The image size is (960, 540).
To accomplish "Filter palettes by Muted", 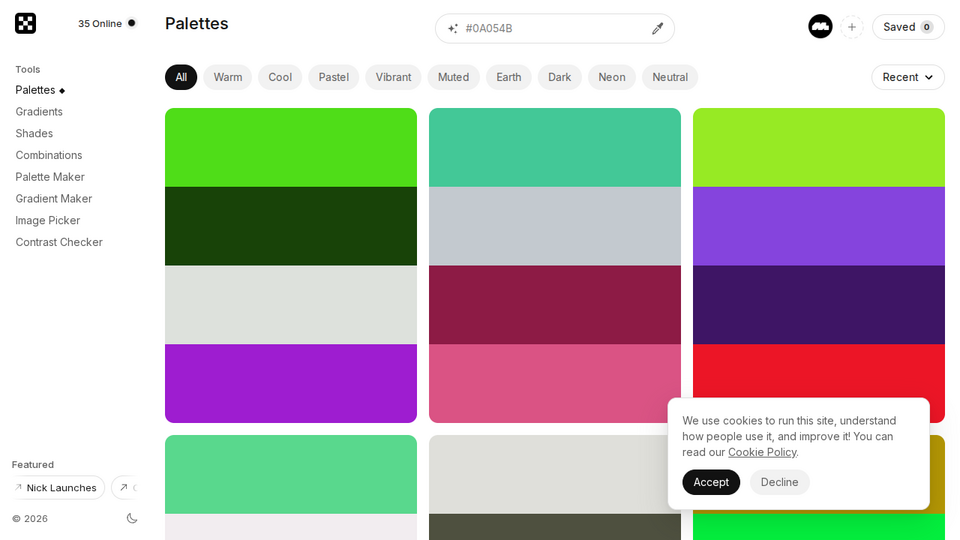I will (x=453, y=77).
